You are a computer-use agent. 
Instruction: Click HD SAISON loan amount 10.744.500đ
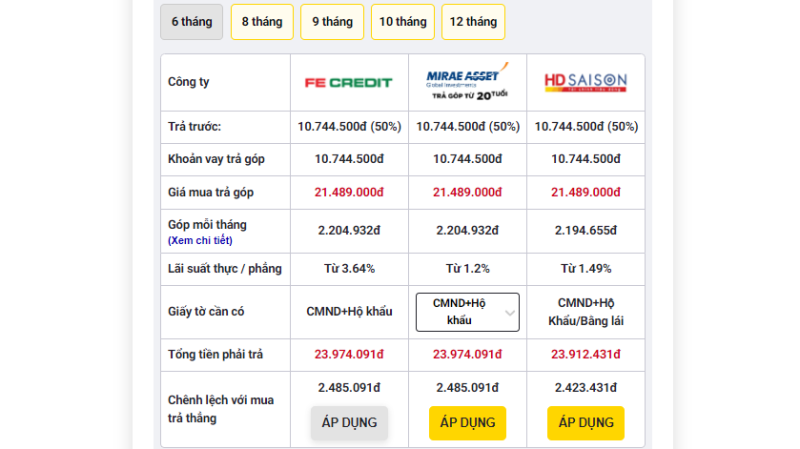coord(586,159)
